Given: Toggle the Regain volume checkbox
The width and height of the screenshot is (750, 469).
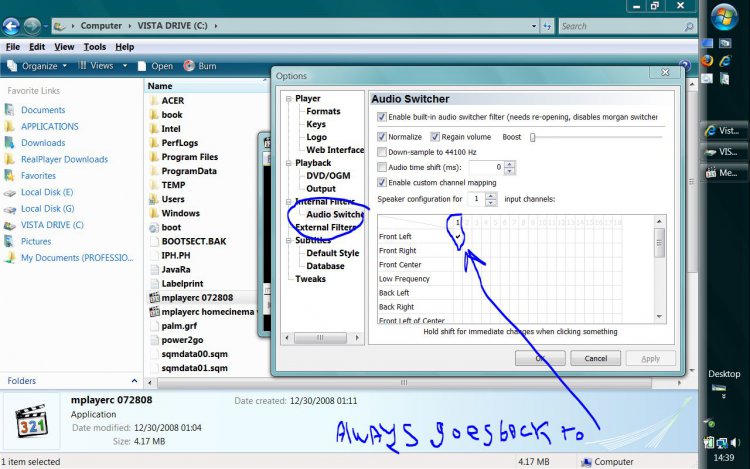Looking at the screenshot, I should pyautogui.click(x=434, y=137).
